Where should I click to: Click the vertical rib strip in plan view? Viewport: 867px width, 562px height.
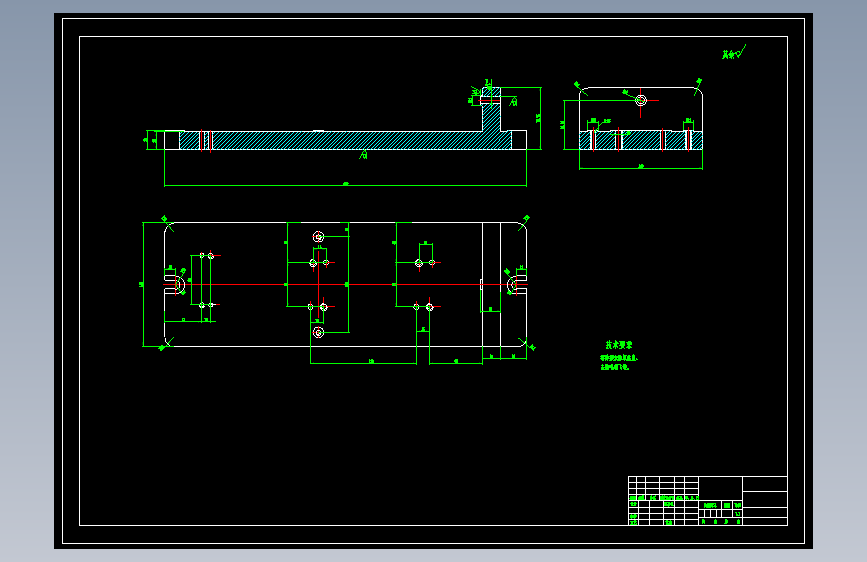492,284
